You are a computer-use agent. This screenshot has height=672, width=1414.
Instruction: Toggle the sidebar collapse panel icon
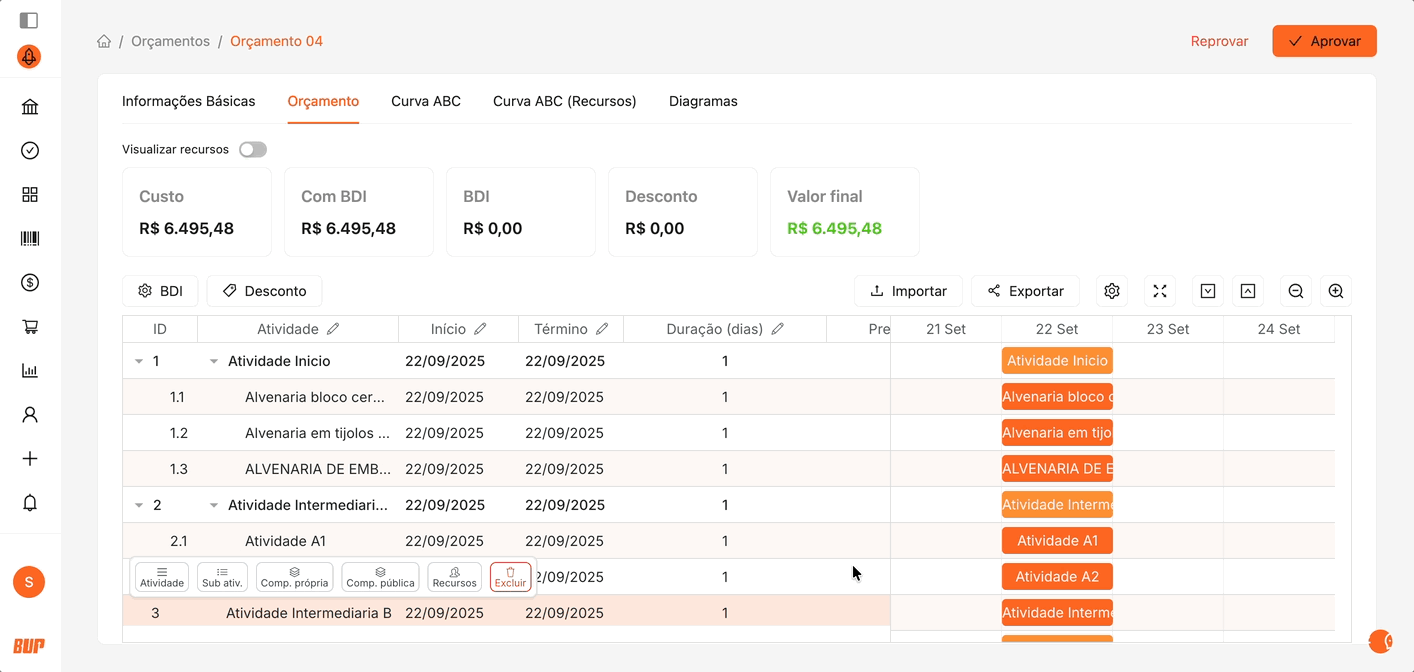pos(29,20)
